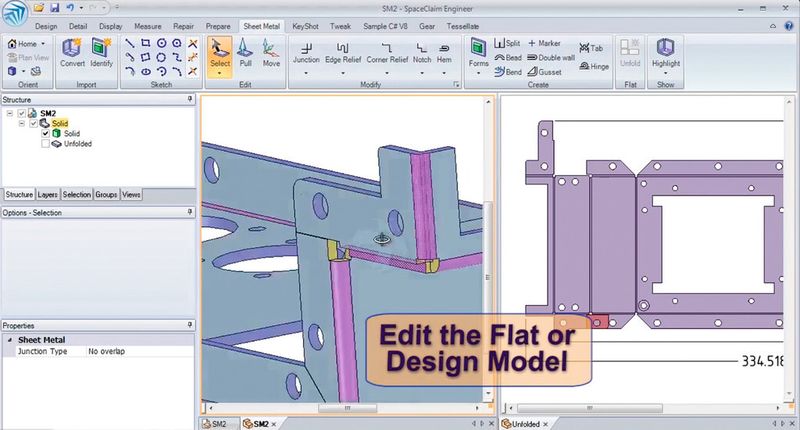Screen dimensions: 800x430
Task: Click the Help question mark icon
Action: pyautogui.click(x=790, y=26)
